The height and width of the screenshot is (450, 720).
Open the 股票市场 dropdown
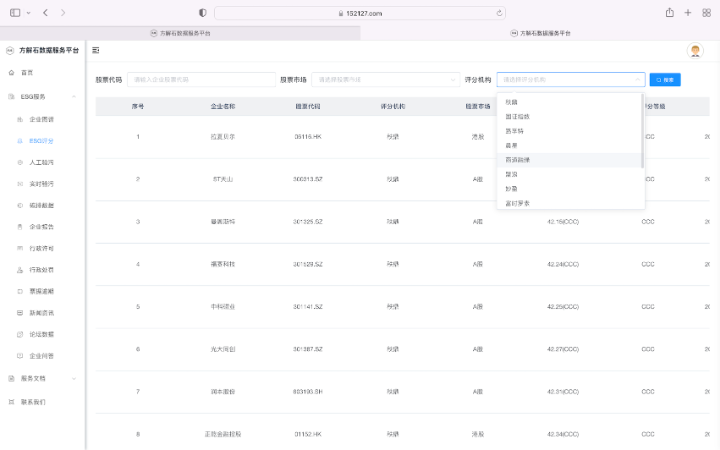pos(386,79)
